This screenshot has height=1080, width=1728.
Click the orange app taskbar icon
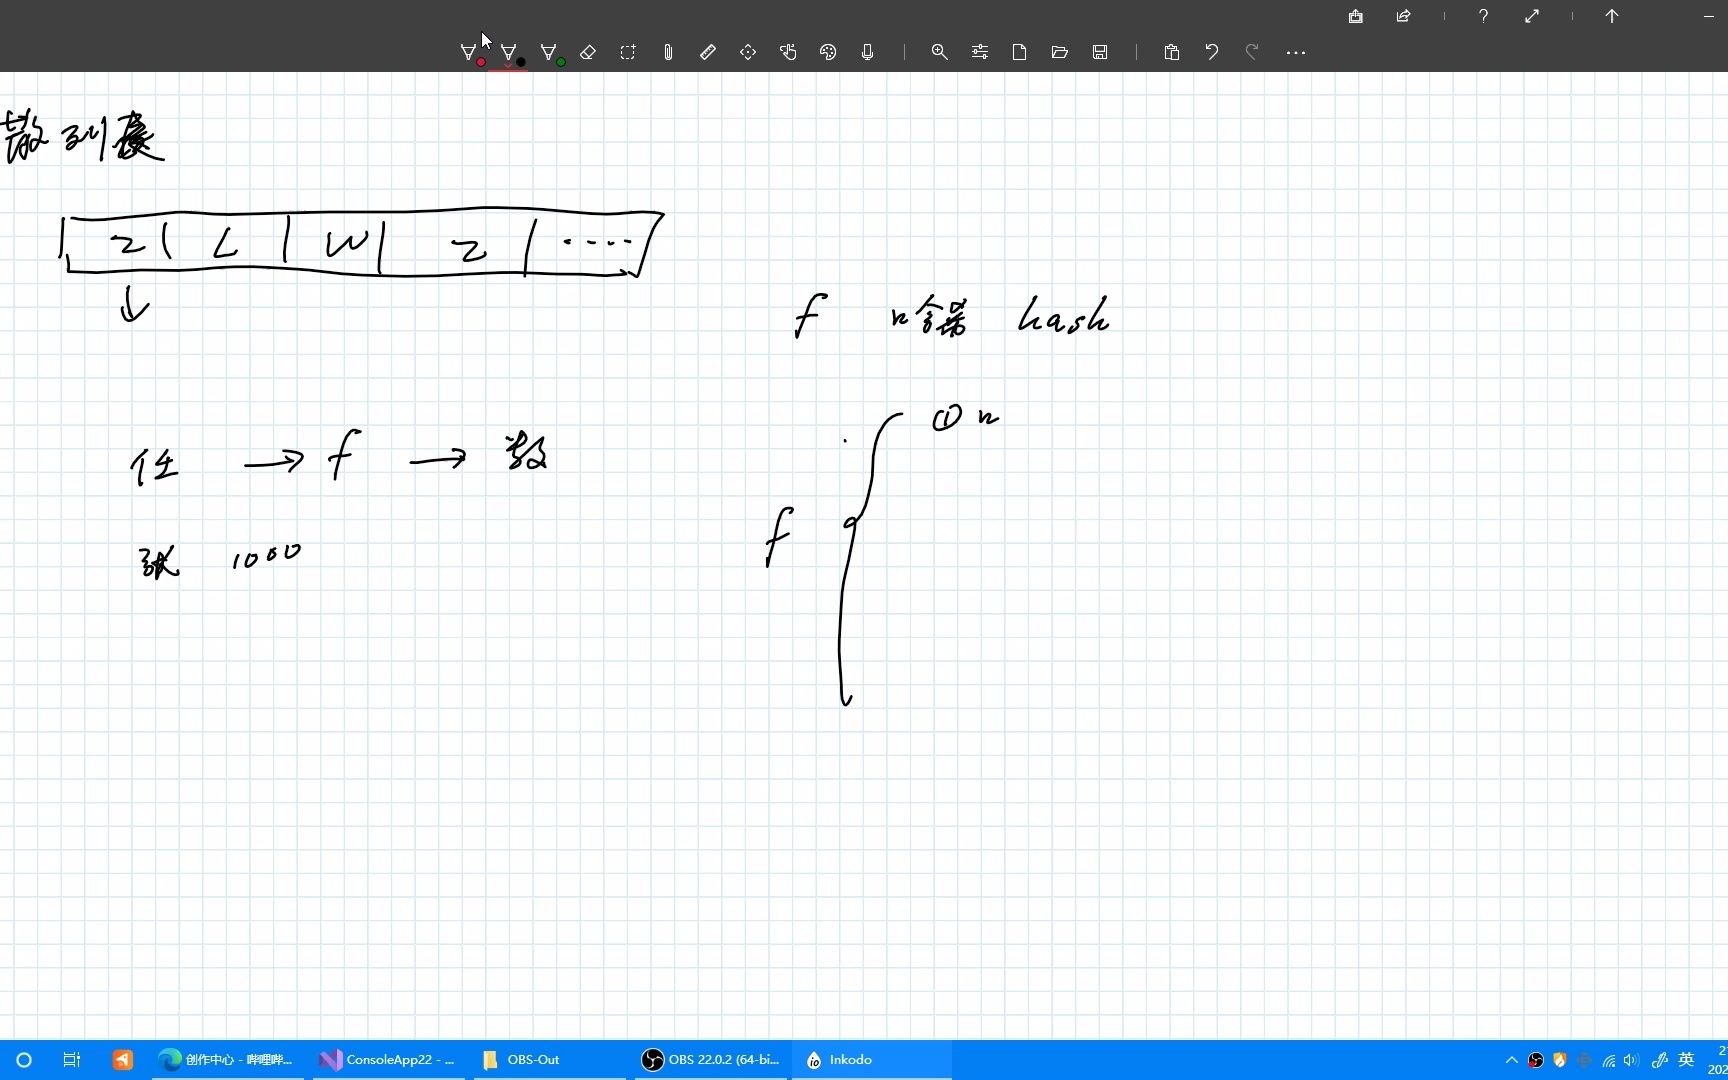122,1060
